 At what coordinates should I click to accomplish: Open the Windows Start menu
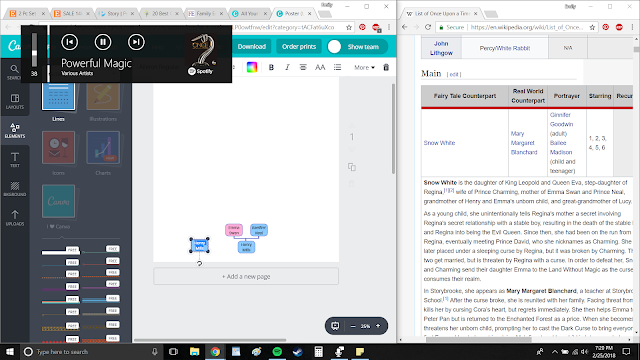click(x=10, y=351)
